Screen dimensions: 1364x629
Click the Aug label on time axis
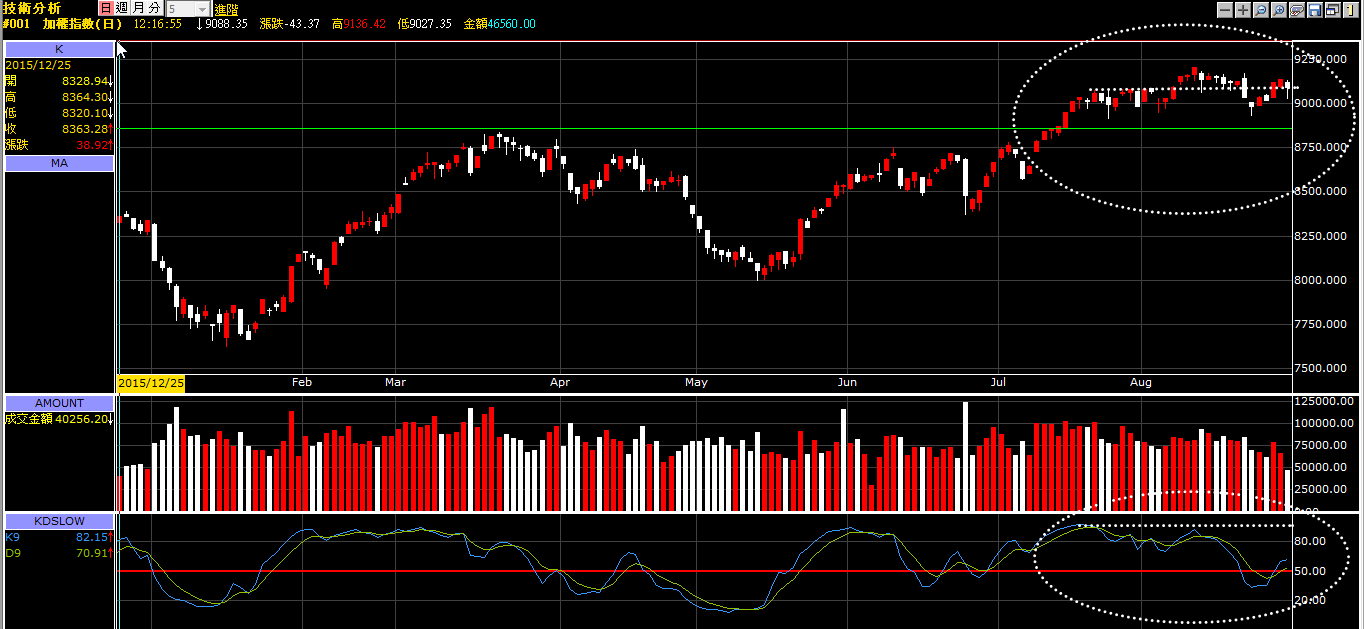coord(1141,383)
